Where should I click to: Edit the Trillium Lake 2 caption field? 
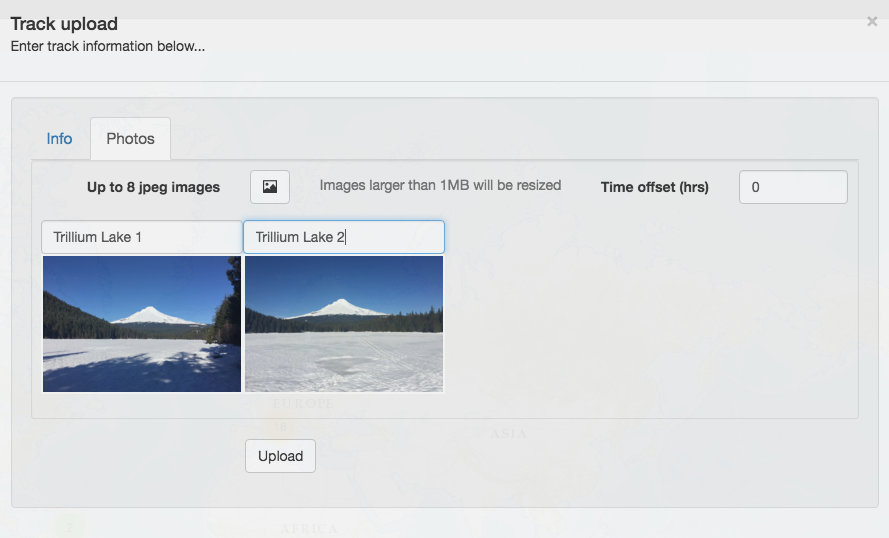click(x=344, y=237)
